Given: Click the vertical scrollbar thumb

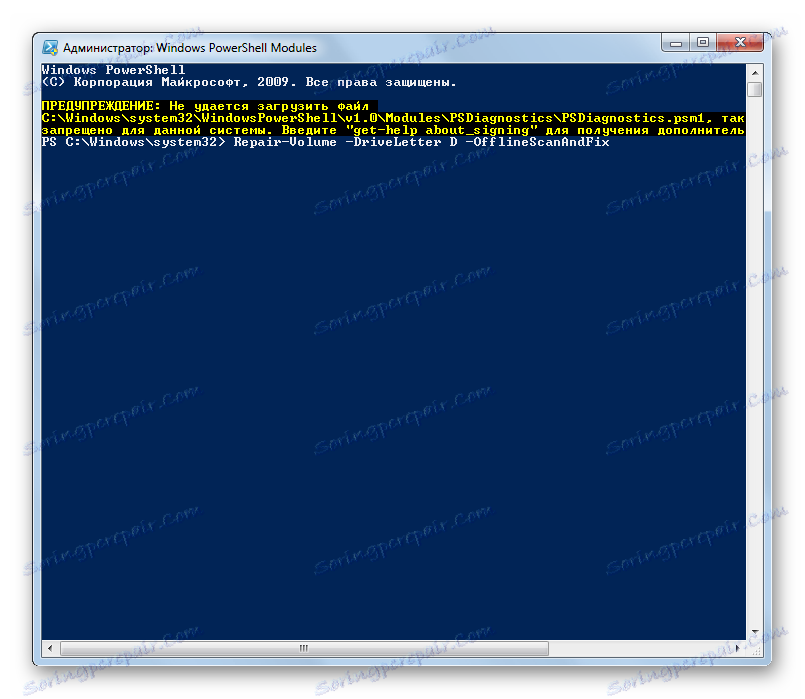Looking at the screenshot, I should point(755,90).
